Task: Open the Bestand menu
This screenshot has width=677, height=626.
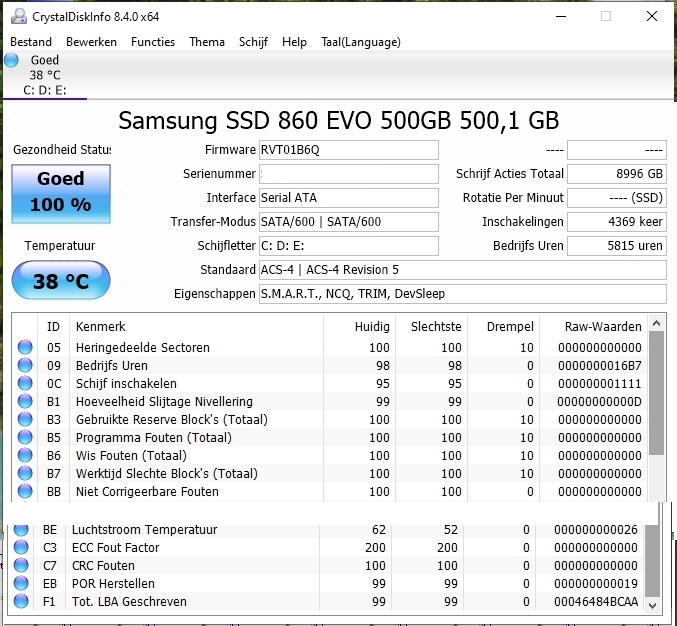Action: pos(31,42)
